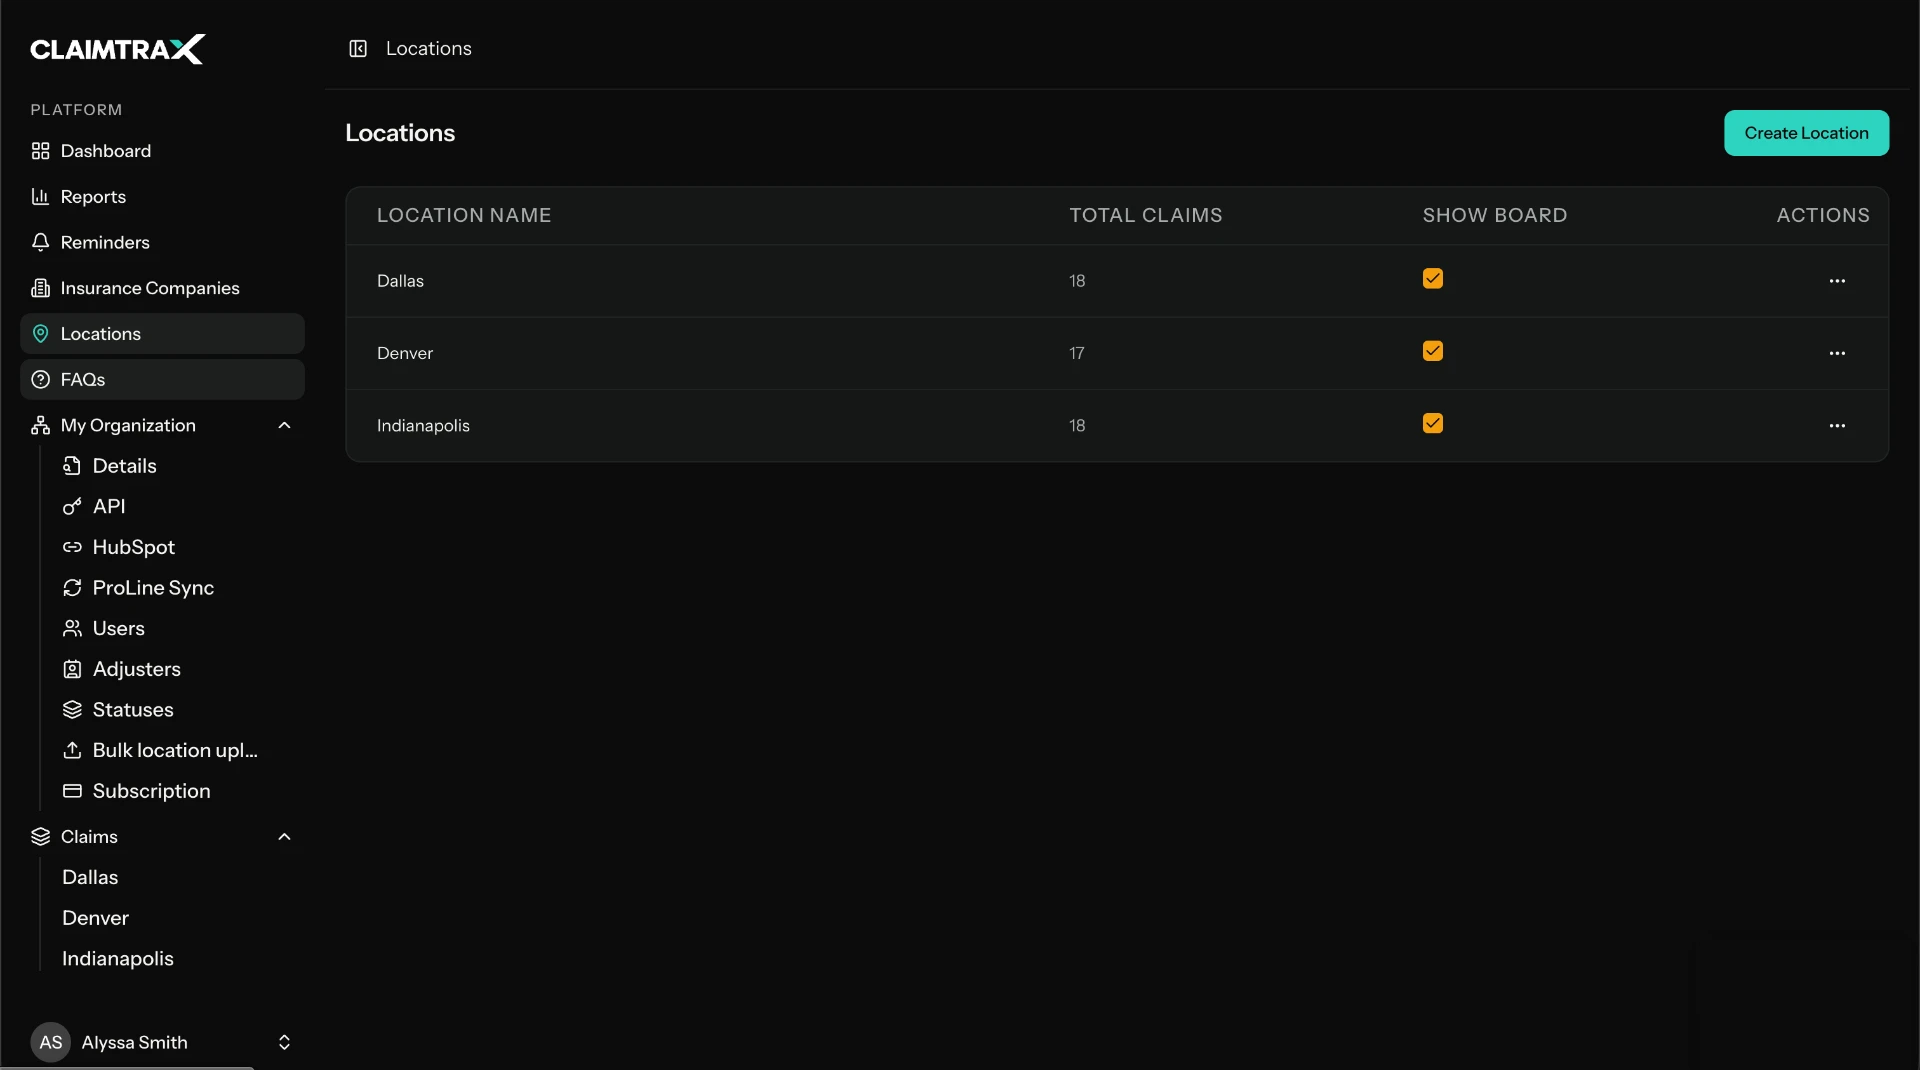Click the Subscription card icon
Viewport: 1920px width, 1070px height.
pyautogui.click(x=72, y=791)
